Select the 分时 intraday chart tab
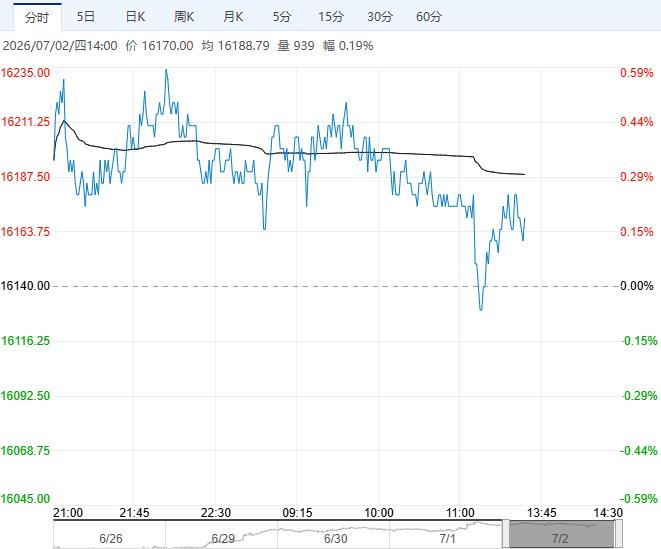Viewport: 661px width, 549px height. click(x=37, y=17)
